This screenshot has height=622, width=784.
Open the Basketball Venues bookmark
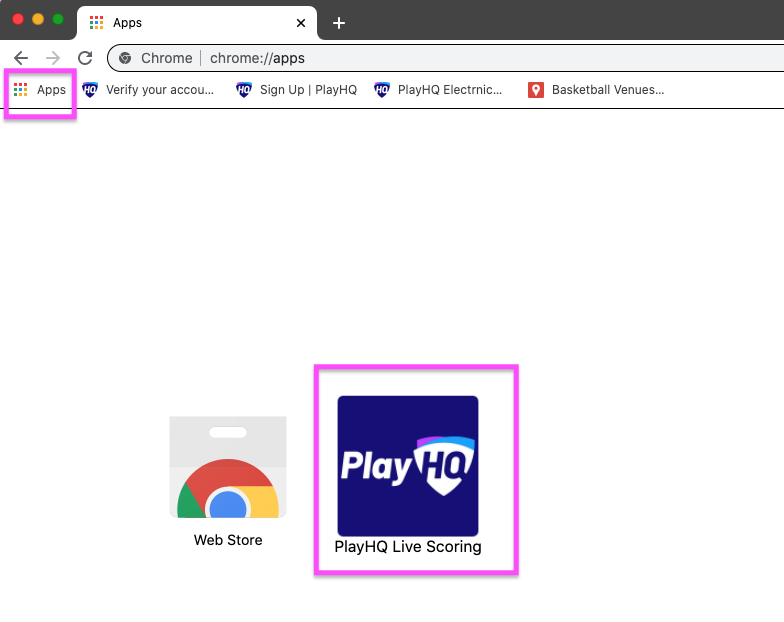(596, 90)
